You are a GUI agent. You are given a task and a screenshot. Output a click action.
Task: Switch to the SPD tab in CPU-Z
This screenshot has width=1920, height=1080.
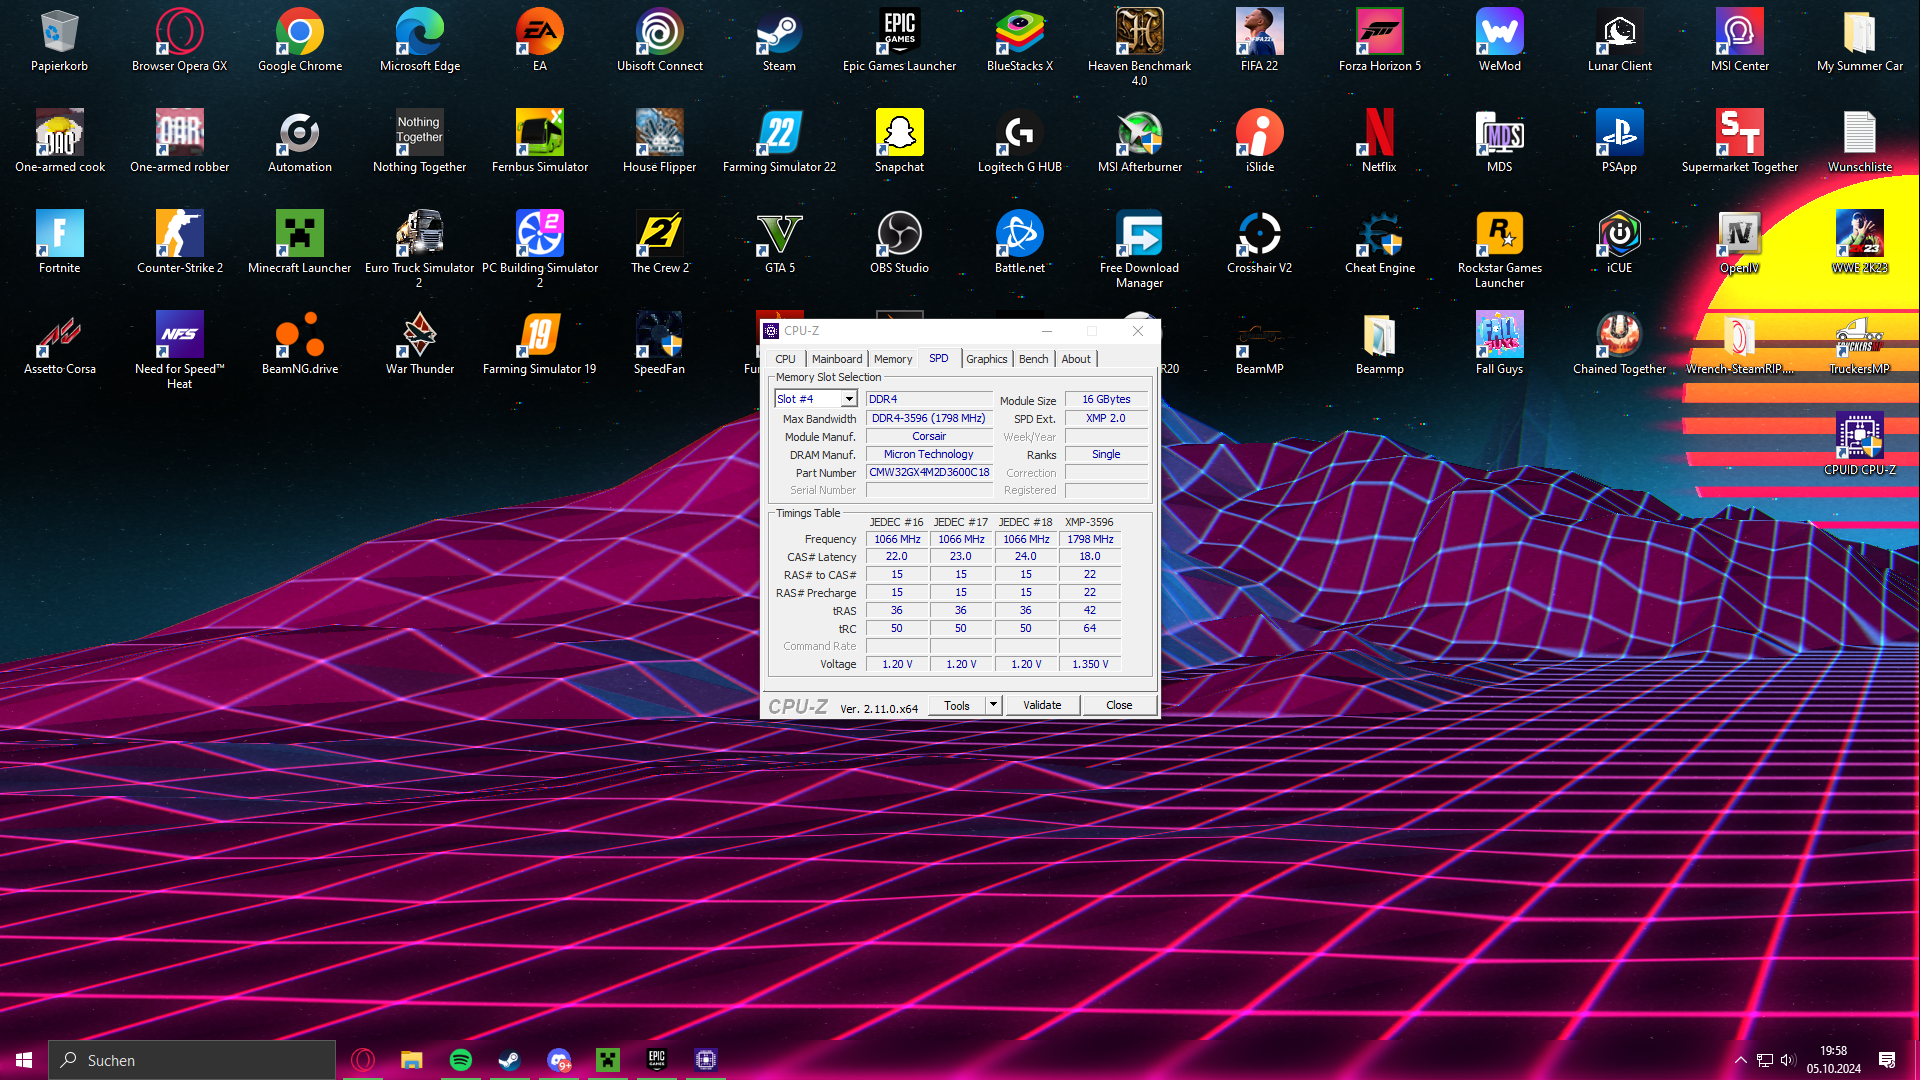pyautogui.click(x=939, y=357)
